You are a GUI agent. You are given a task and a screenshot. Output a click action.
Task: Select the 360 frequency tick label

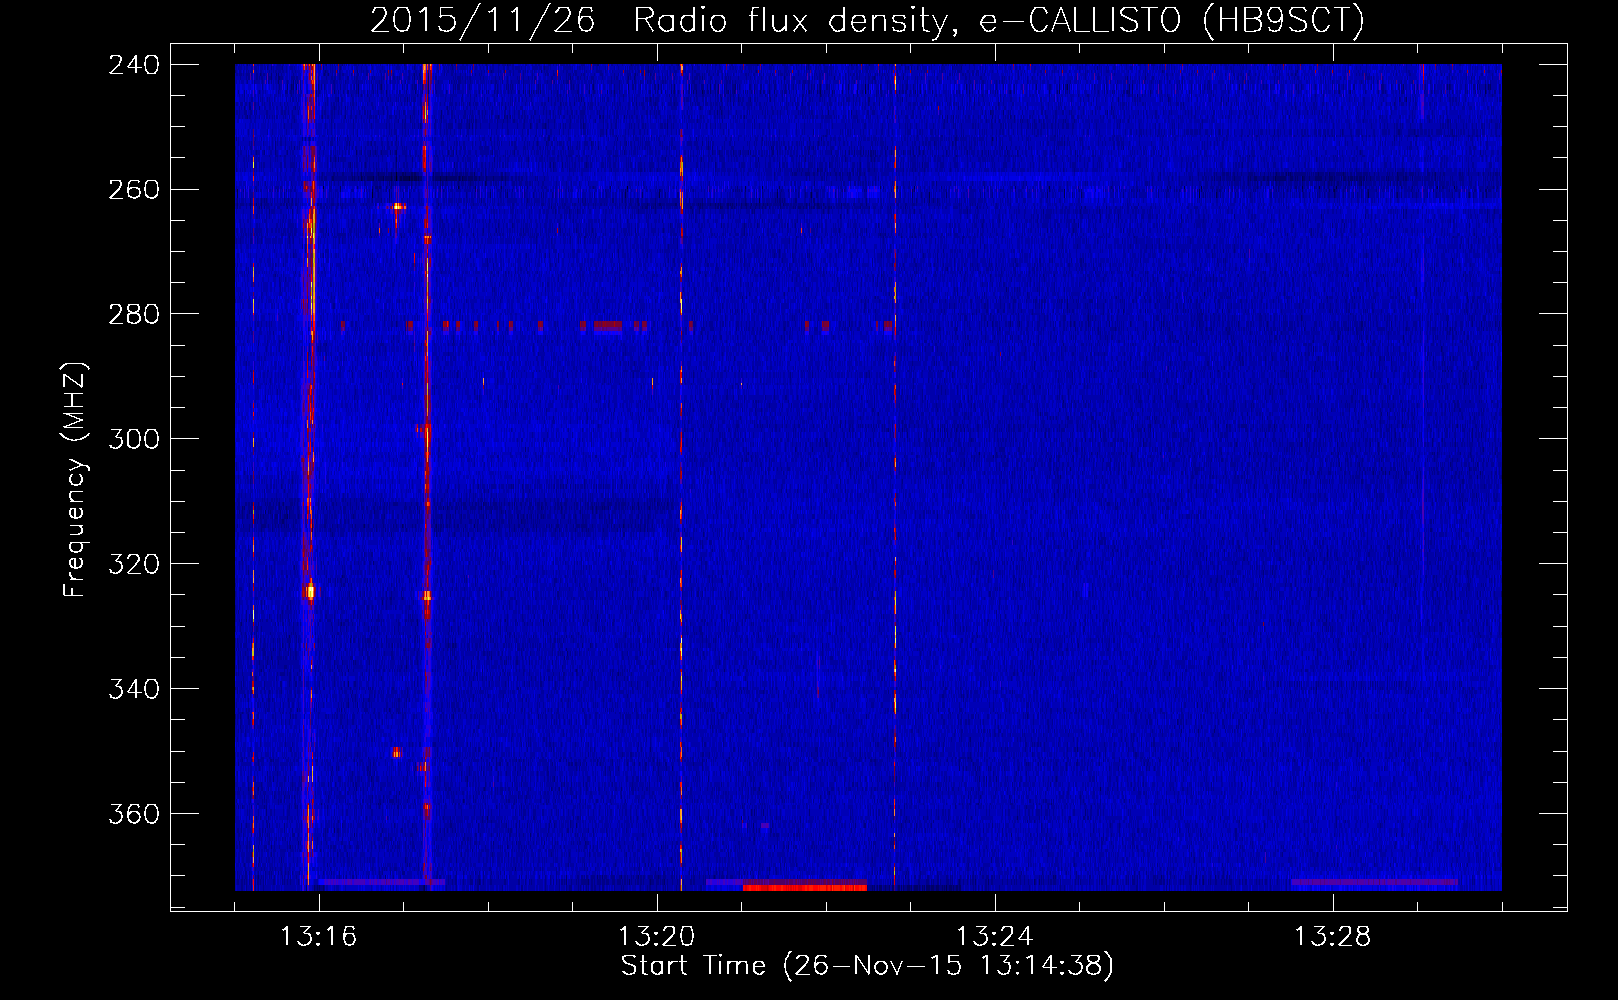[x=134, y=815]
